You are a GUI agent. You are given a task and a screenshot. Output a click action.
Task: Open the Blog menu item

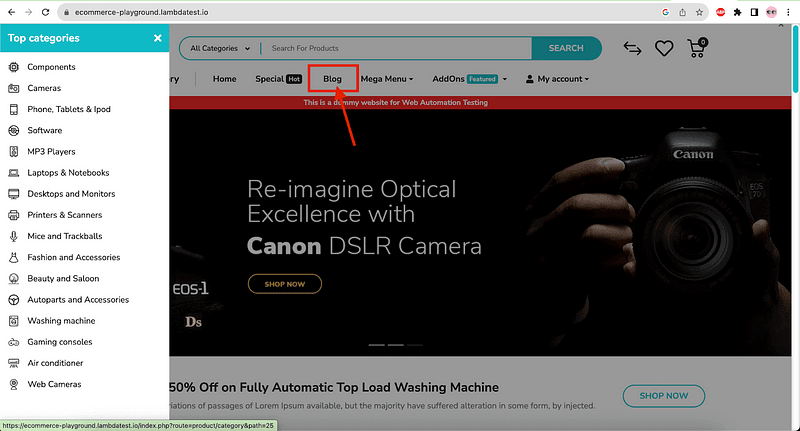(332, 79)
